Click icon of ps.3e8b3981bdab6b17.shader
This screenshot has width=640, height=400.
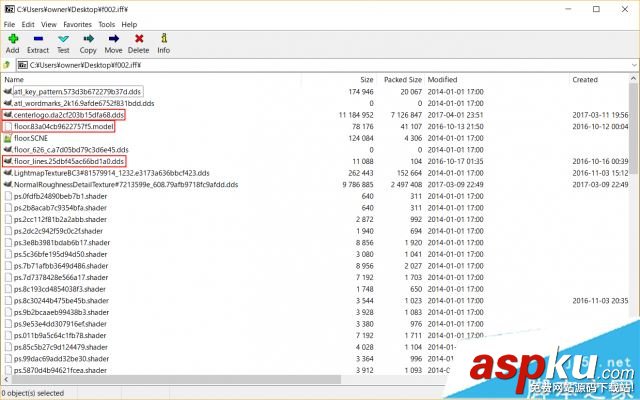(x=8, y=242)
